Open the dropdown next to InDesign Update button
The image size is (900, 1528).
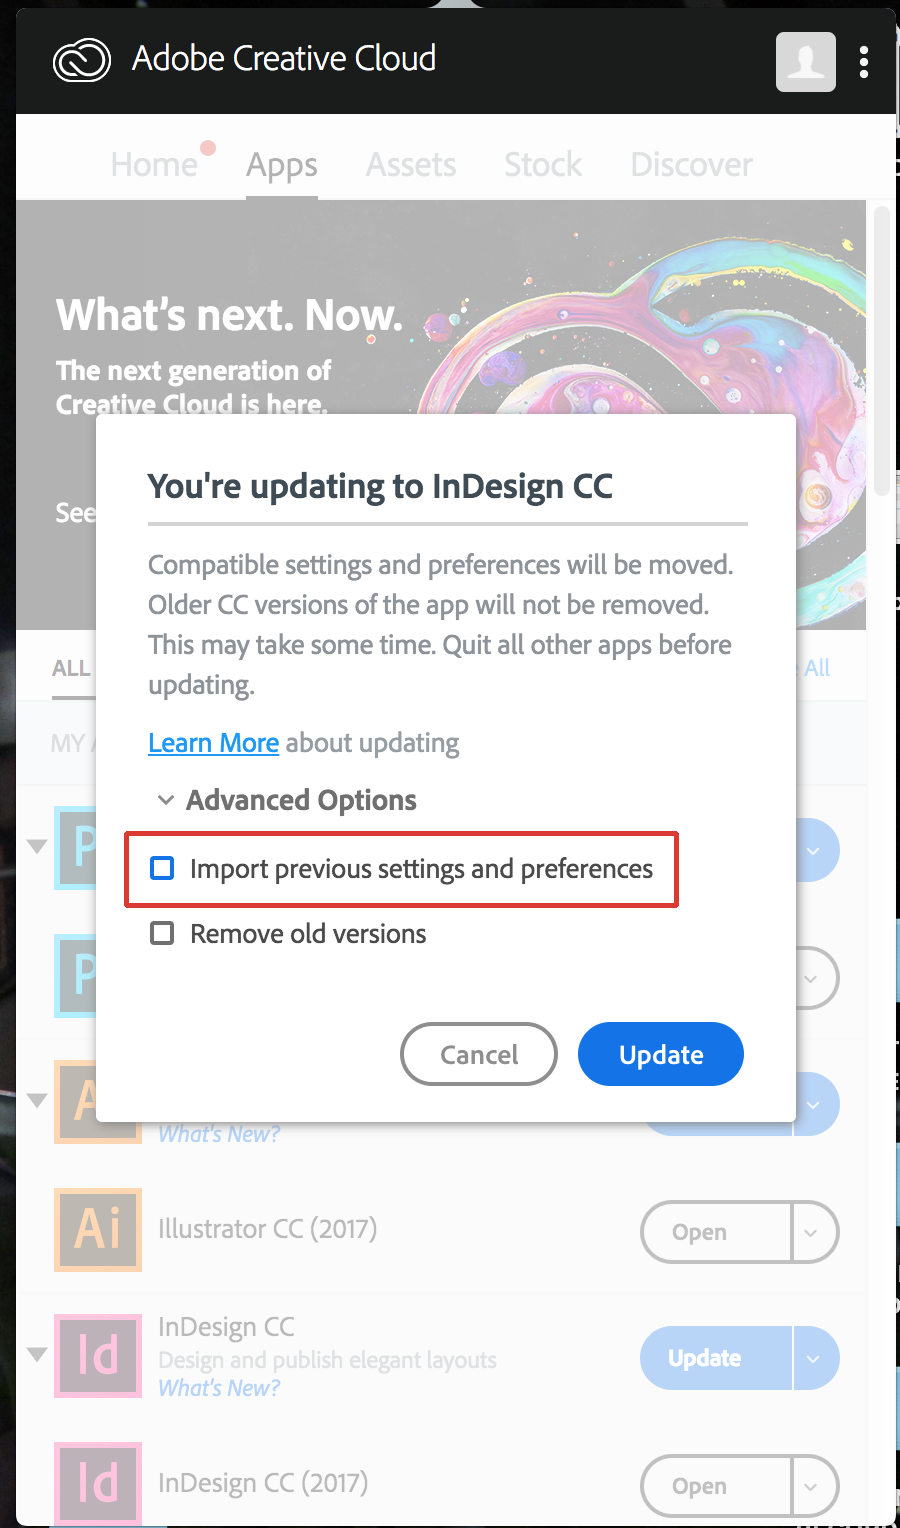(813, 1358)
